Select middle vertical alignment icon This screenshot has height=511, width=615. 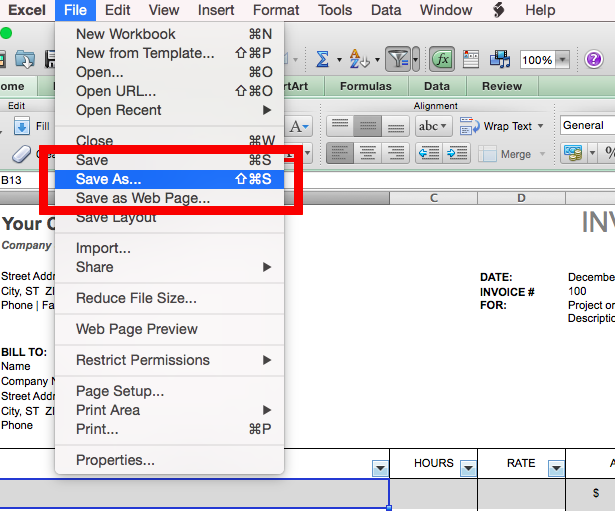[368, 126]
